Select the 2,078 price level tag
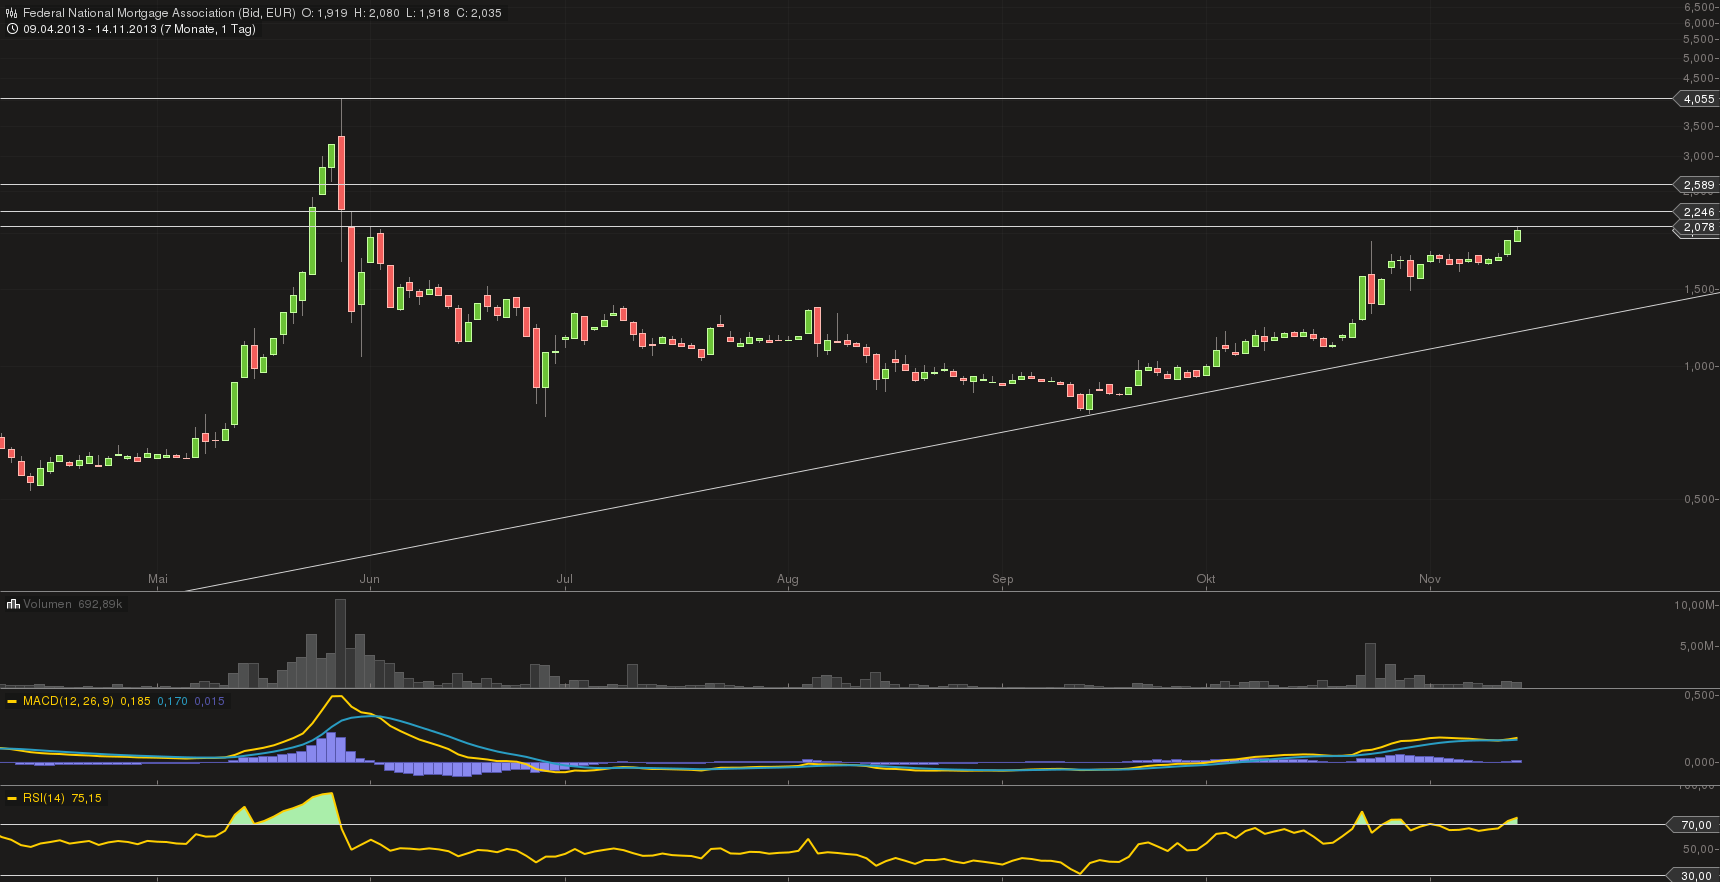This screenshot has height=882, width=1720. [x=1697, y=227]
